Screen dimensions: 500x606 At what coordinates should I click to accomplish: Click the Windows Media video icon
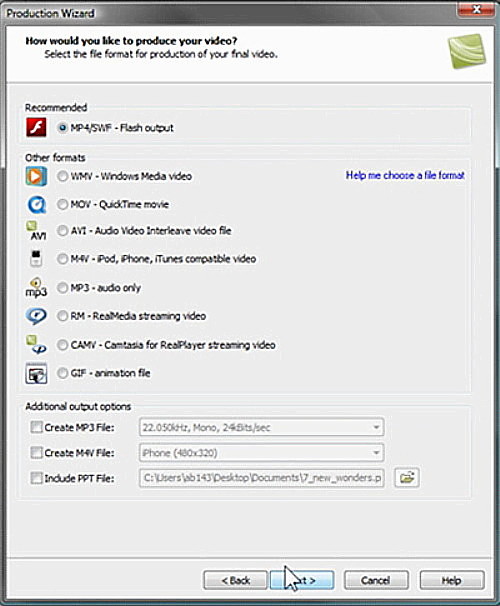click(x=36, y=176)
